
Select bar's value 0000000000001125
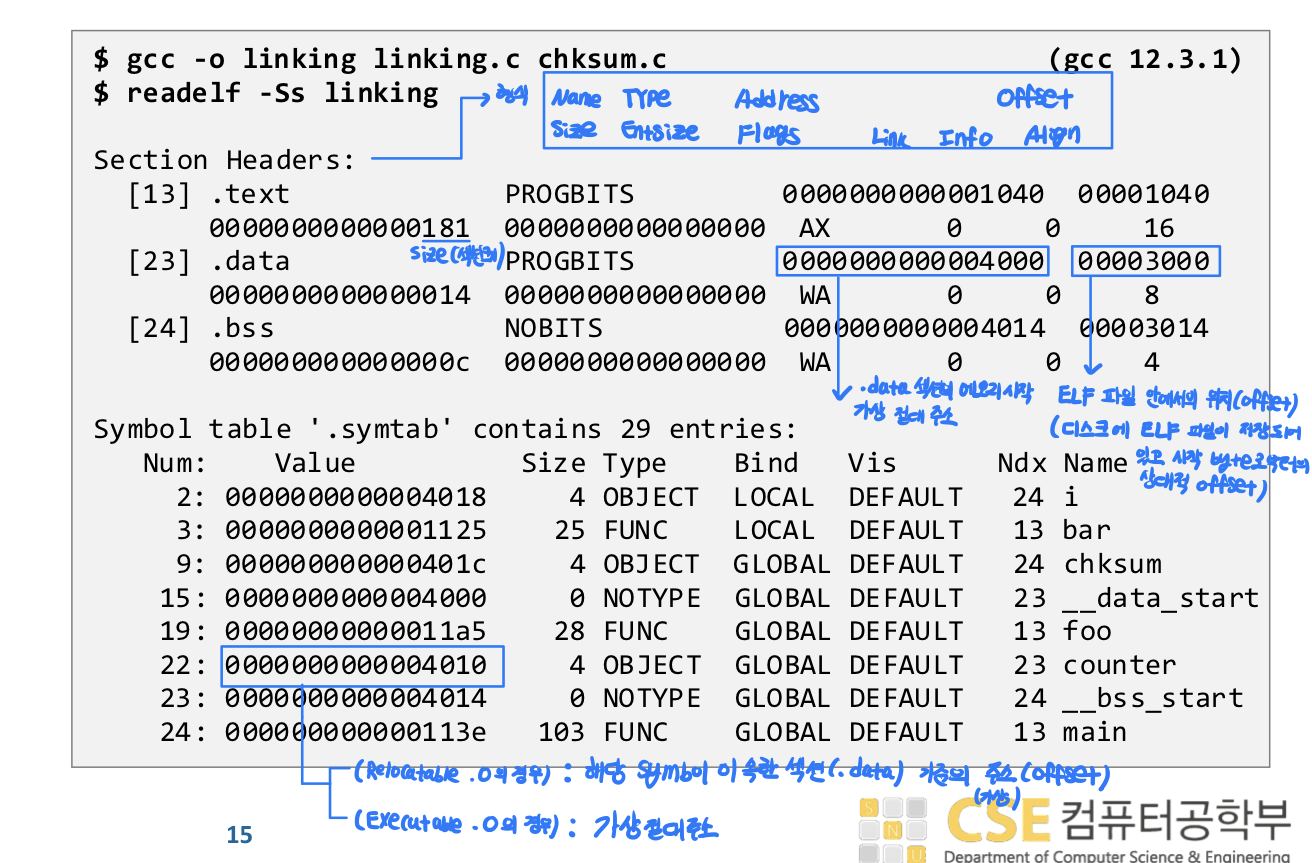(x=356, y=531)
